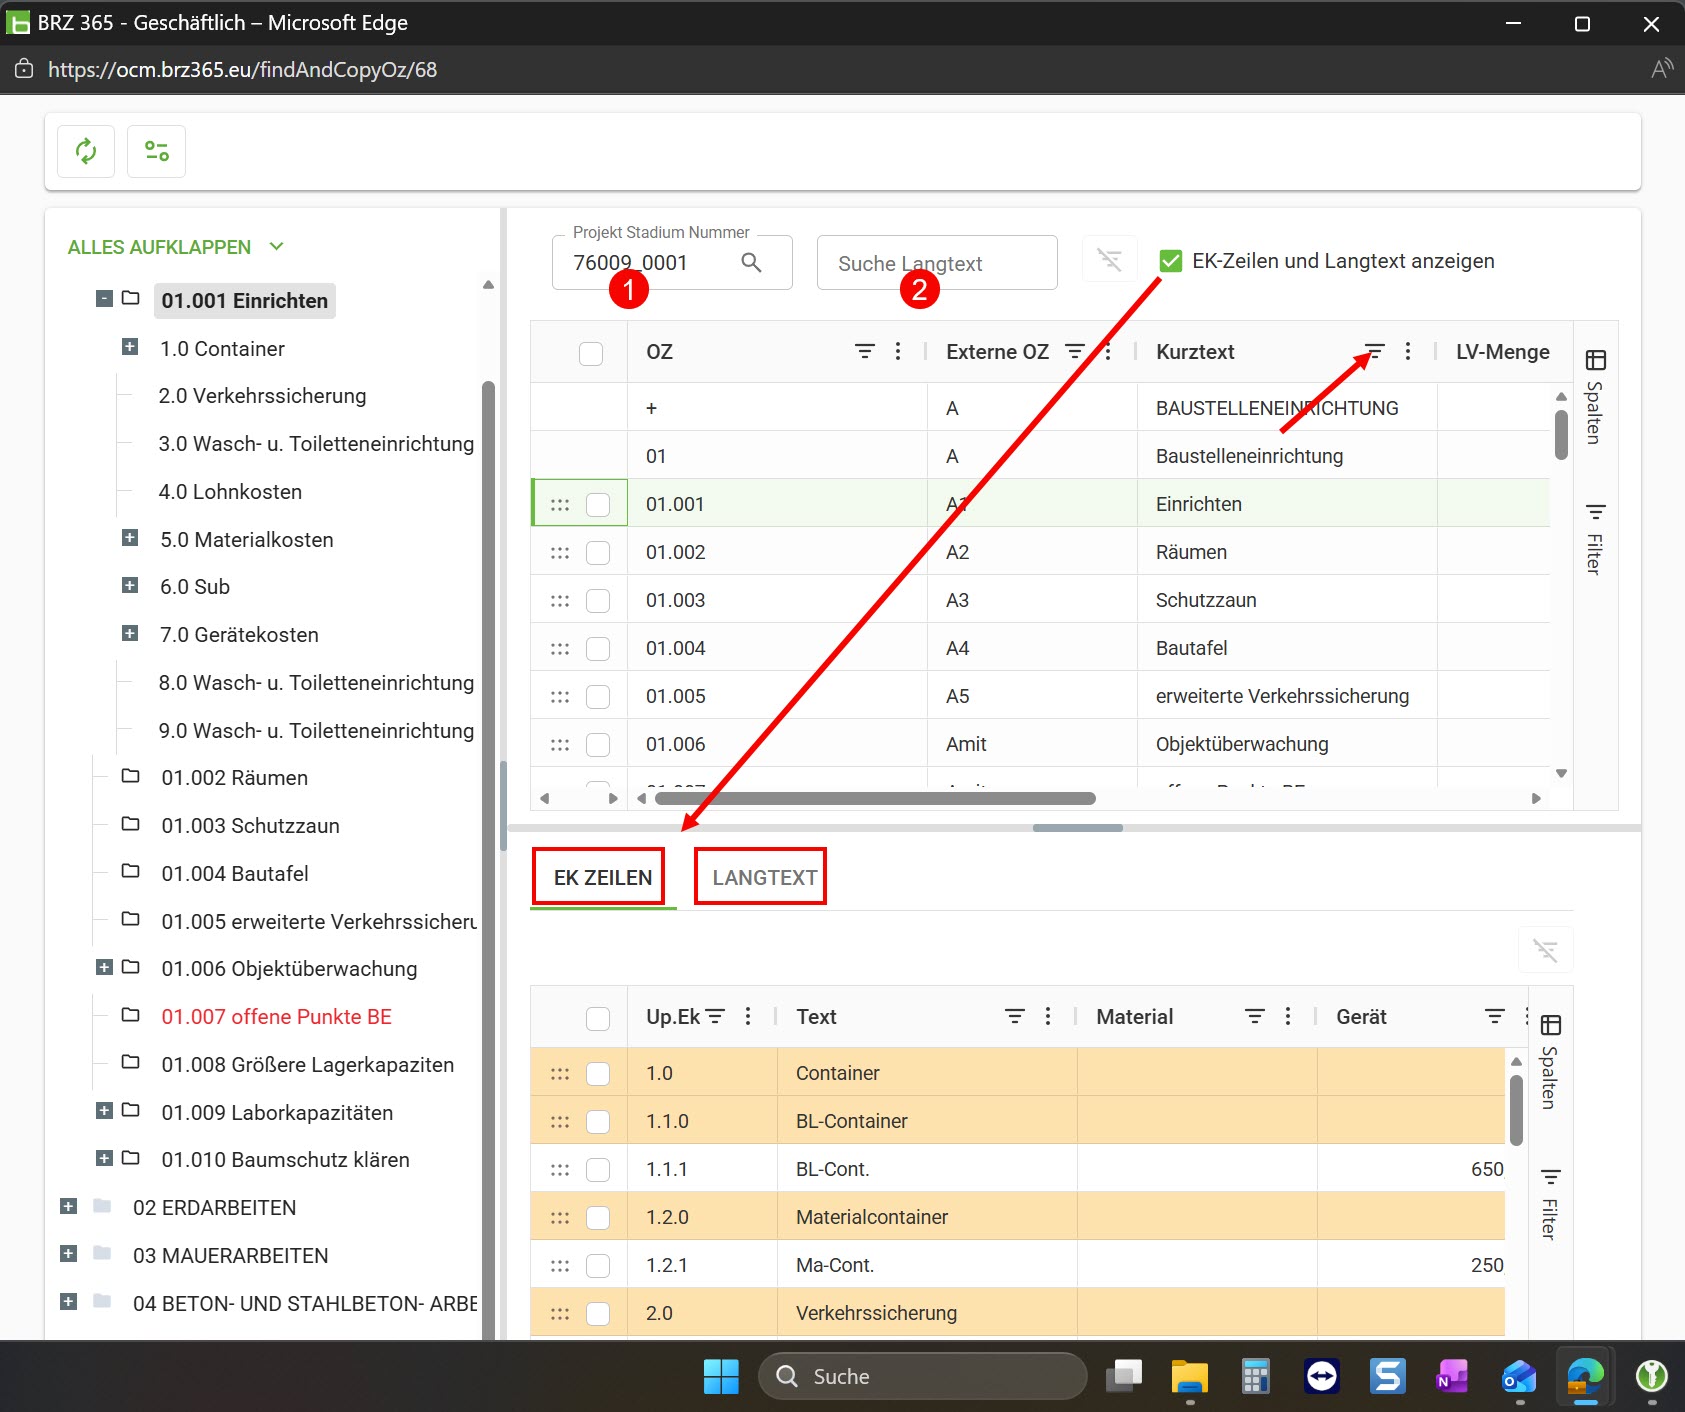1685x1412 pixels.
Task: Switch to the LANGTEXT tab
Action: click(764, 877)
